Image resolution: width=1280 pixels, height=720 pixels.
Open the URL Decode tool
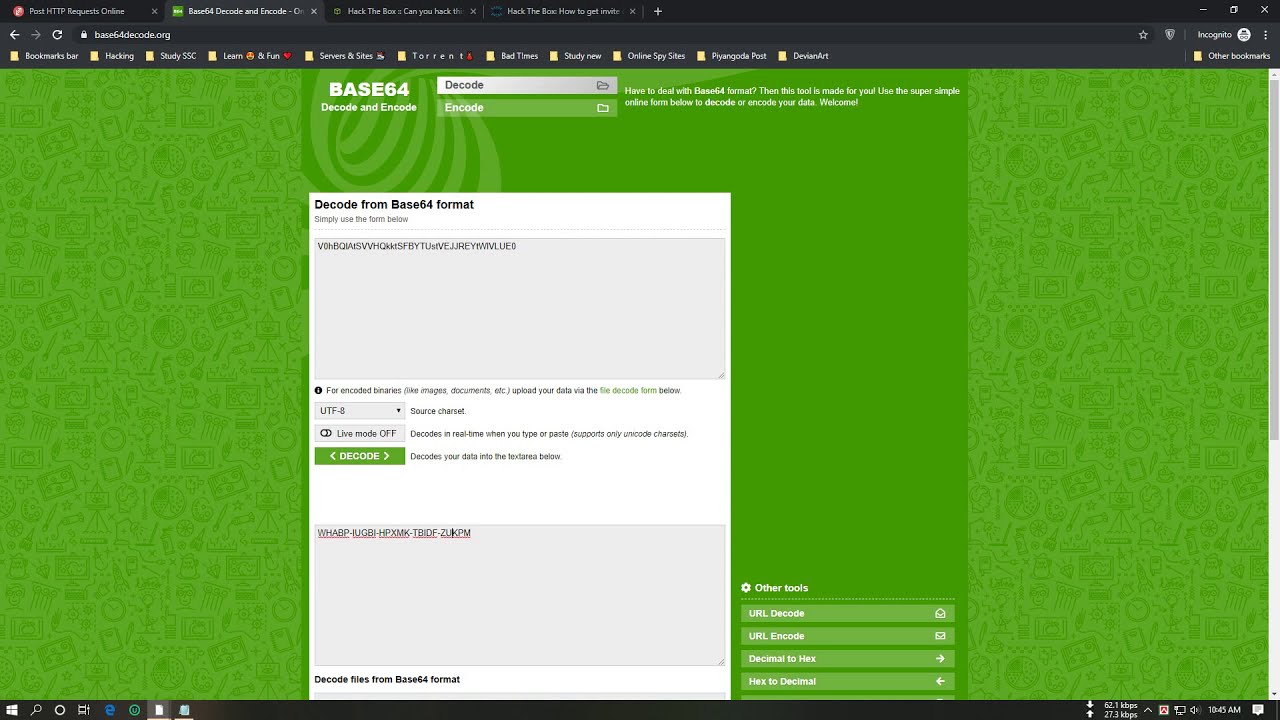point(848,613)
